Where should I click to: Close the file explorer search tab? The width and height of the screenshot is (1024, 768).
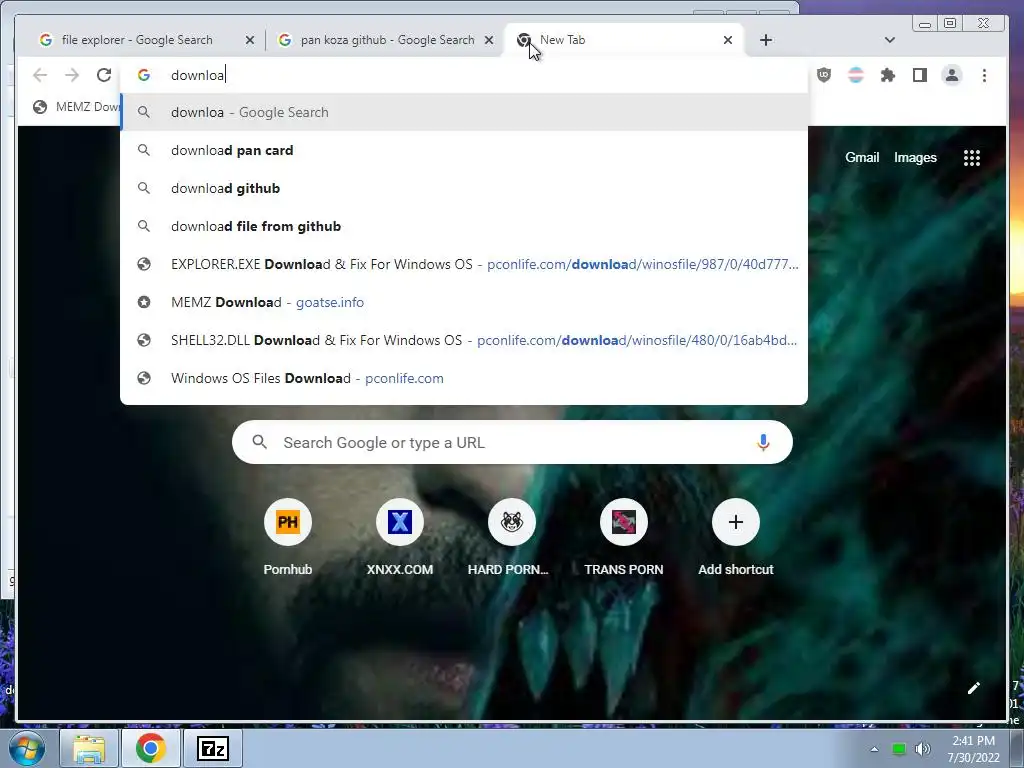[x=249, y=40]
